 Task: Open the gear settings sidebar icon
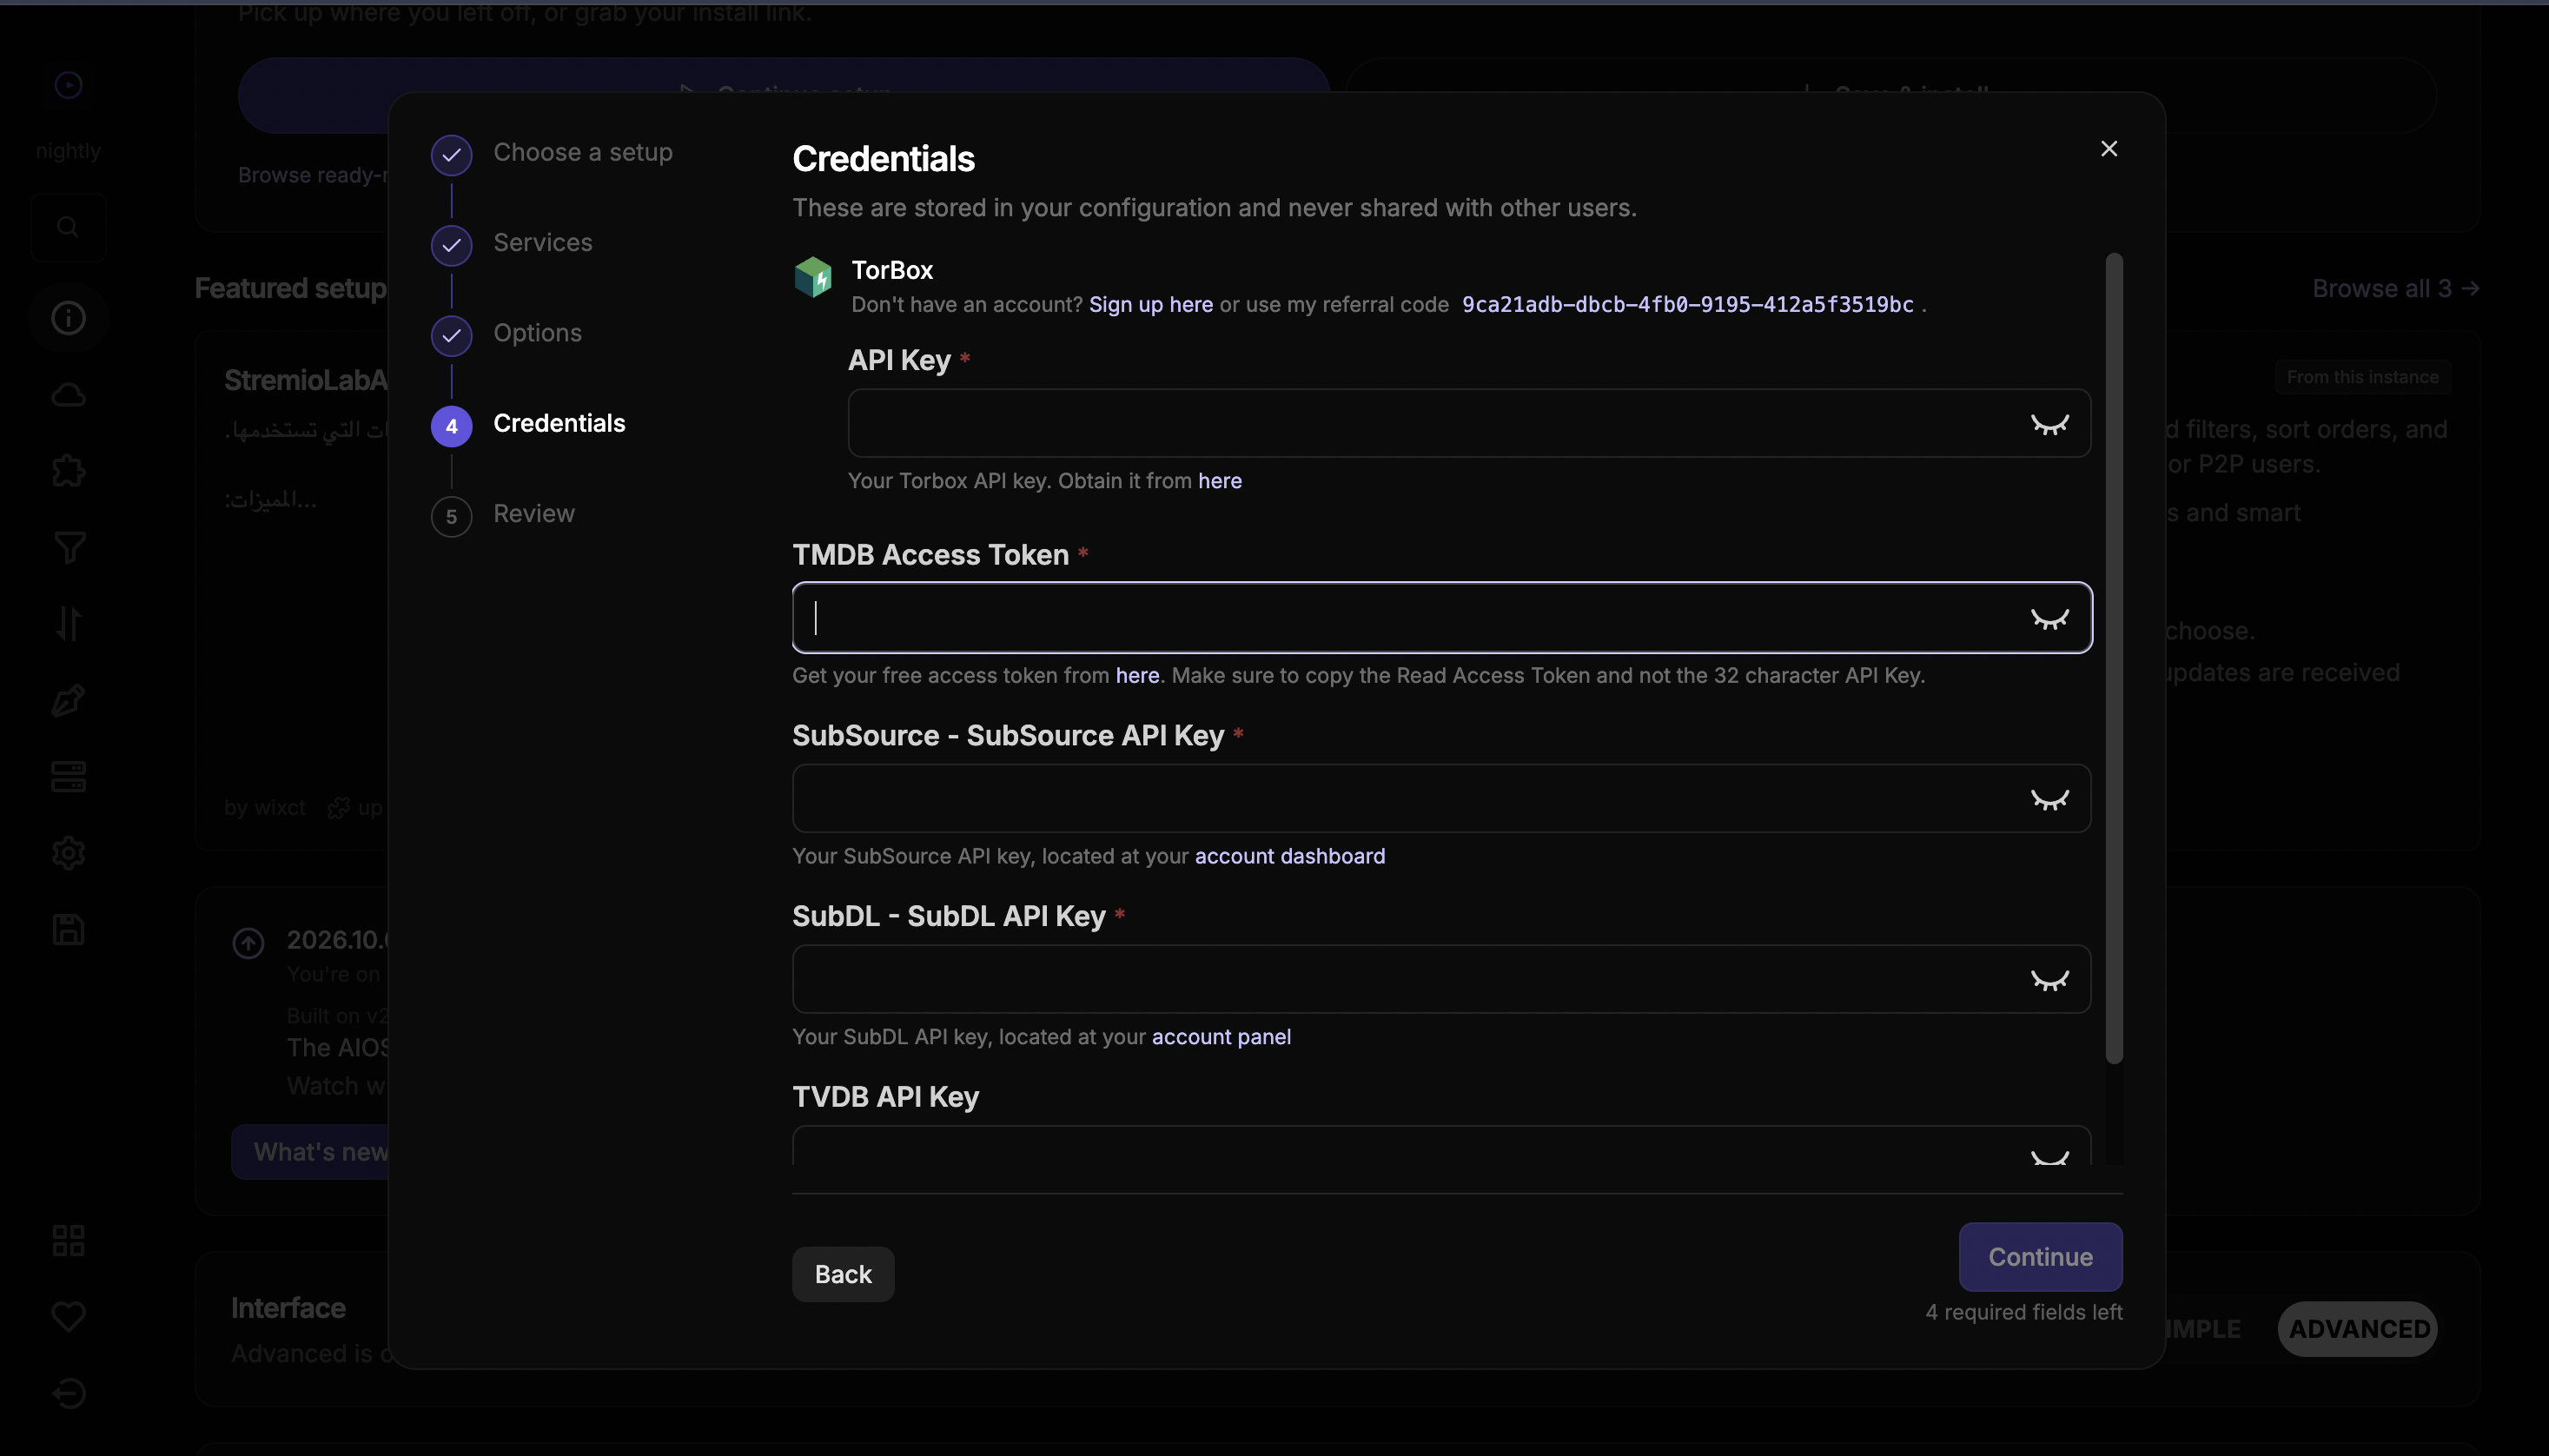[x=68, y=853]
